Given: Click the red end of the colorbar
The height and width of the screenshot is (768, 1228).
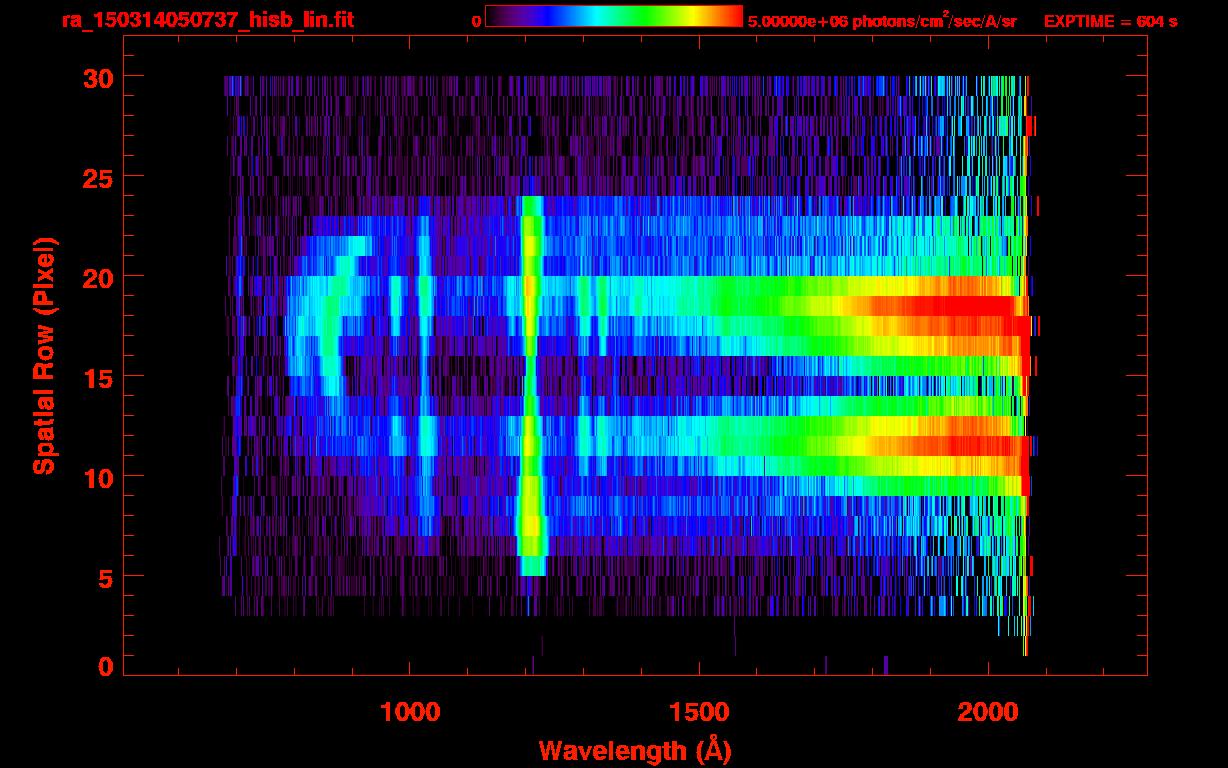Looking at the screenshot, I should coord(730,17).
